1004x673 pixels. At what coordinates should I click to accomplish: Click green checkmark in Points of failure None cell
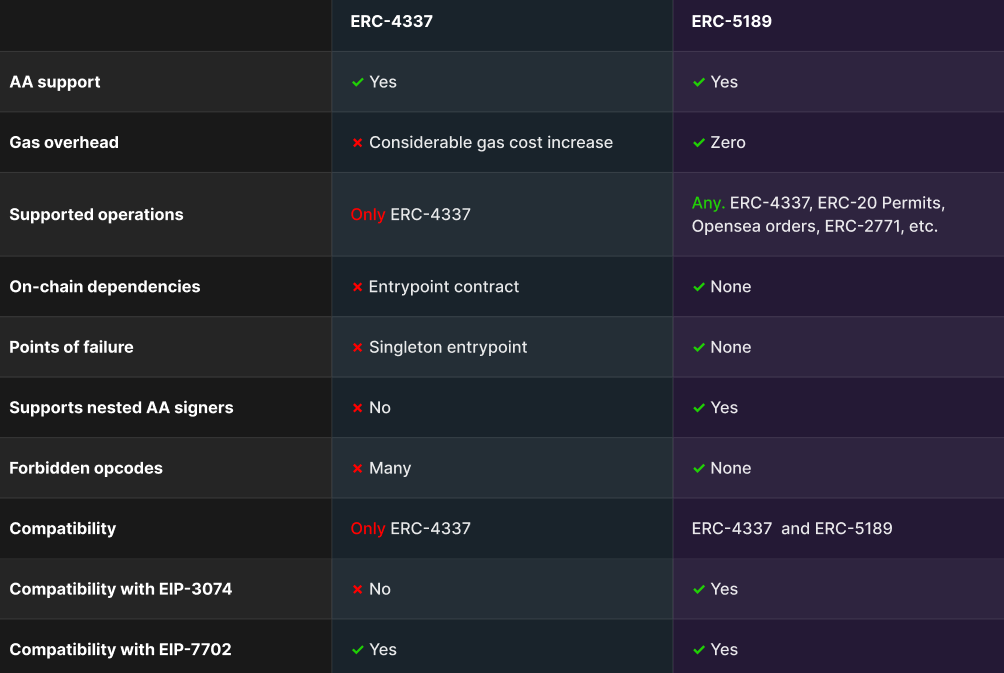[x=699, y=348]
